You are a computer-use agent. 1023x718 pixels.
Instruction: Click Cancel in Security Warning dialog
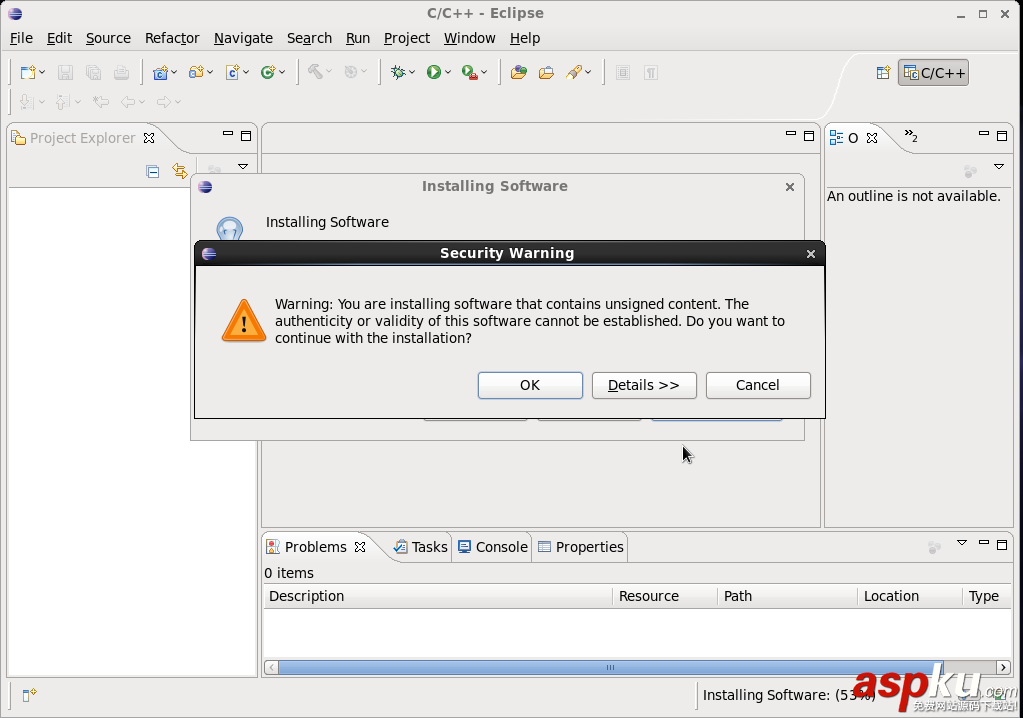pos(758,385)
